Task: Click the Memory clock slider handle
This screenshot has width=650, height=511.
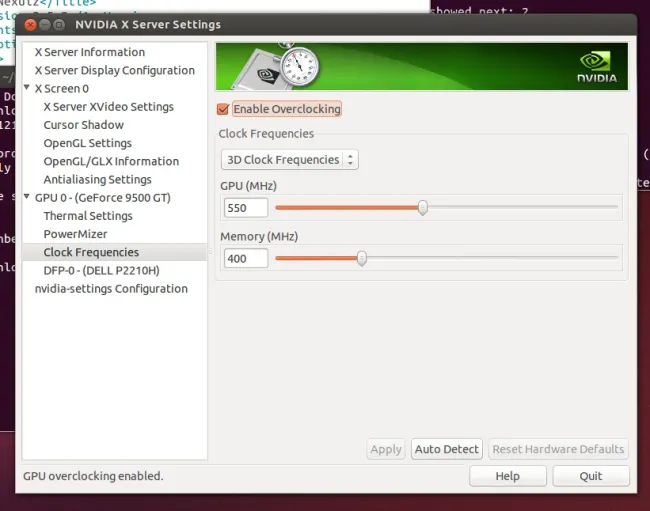Action: pyautogui.click(x=361, y=258)
